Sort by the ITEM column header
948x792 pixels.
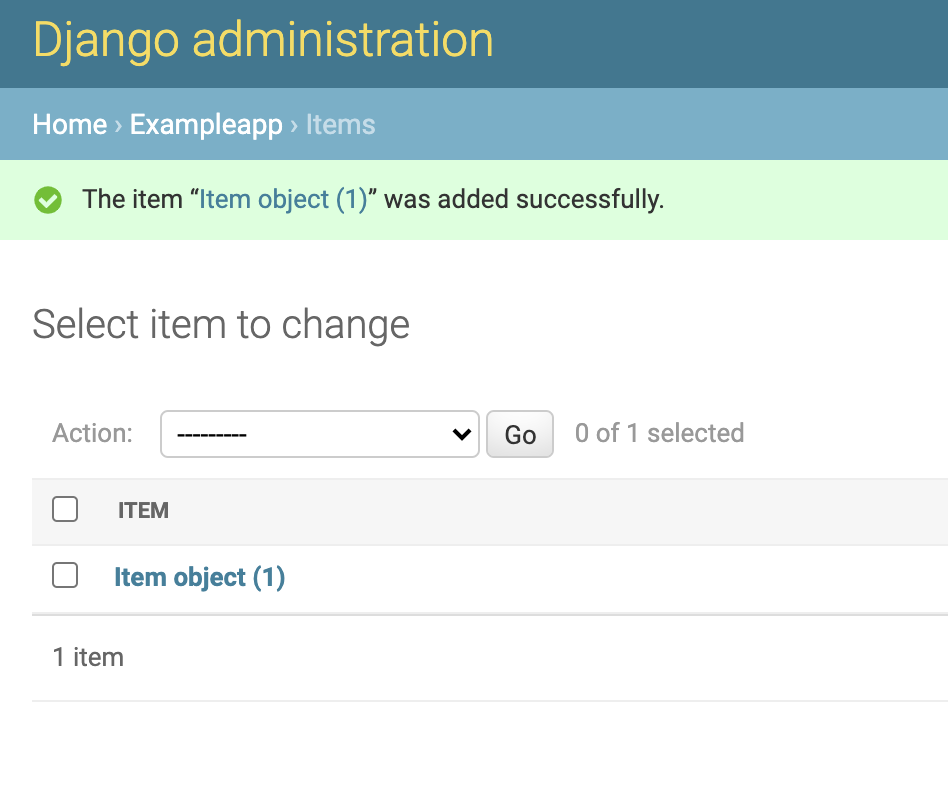(x=143, y=511)
